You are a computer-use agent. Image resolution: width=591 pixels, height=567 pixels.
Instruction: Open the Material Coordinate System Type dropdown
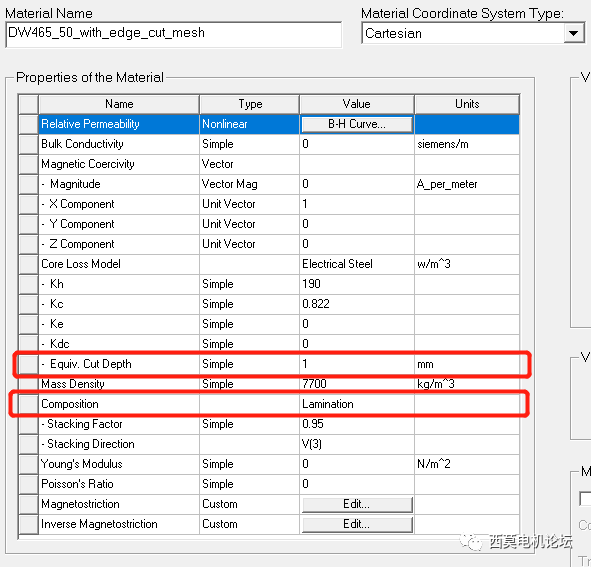574,33
